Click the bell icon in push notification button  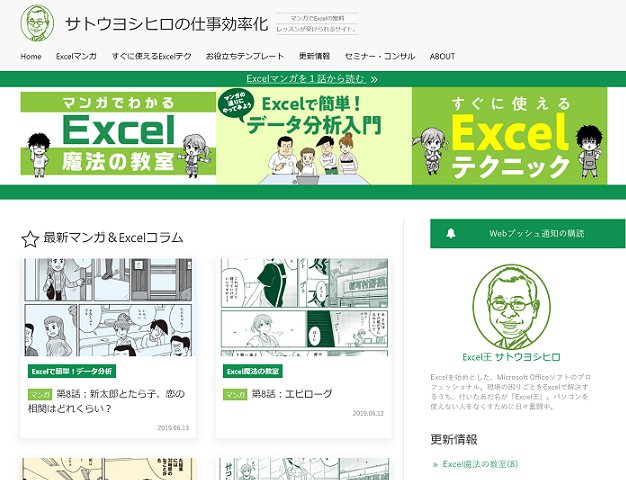[x=451, y=233]
